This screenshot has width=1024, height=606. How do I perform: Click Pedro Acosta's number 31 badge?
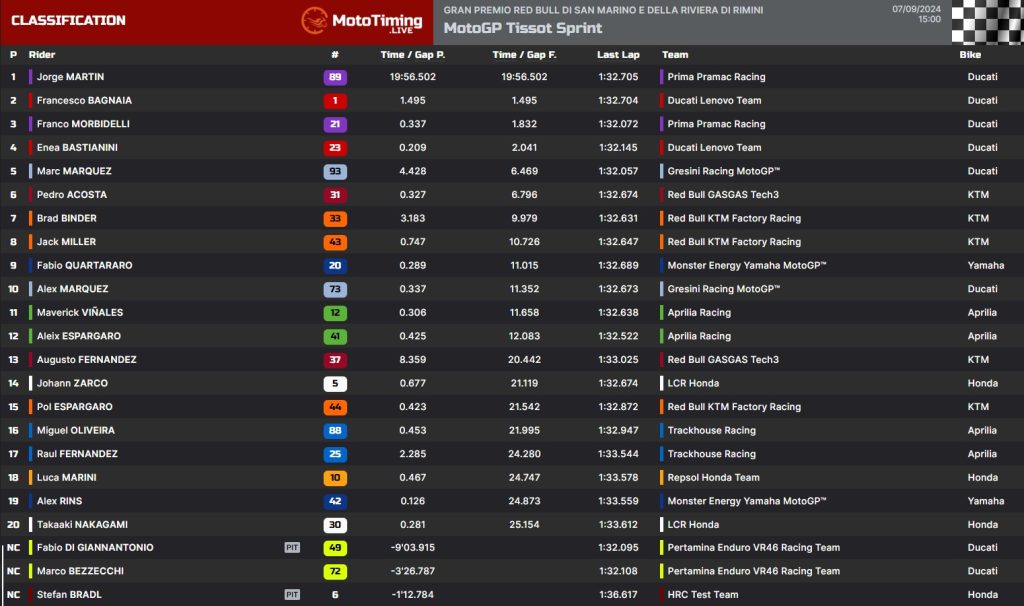[x=335, y=195]
